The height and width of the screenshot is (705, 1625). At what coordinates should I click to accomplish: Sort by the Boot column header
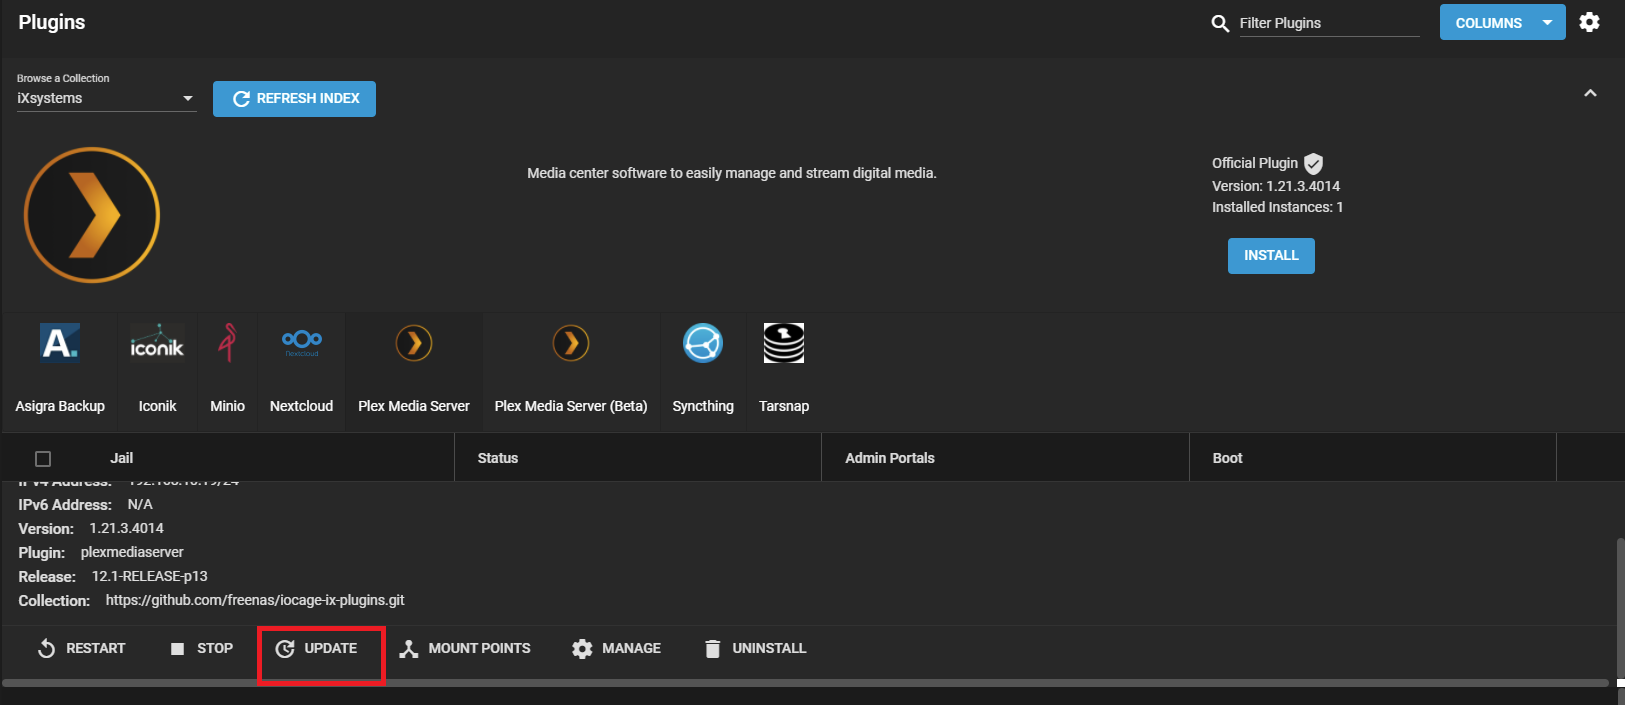(1228, 458)
